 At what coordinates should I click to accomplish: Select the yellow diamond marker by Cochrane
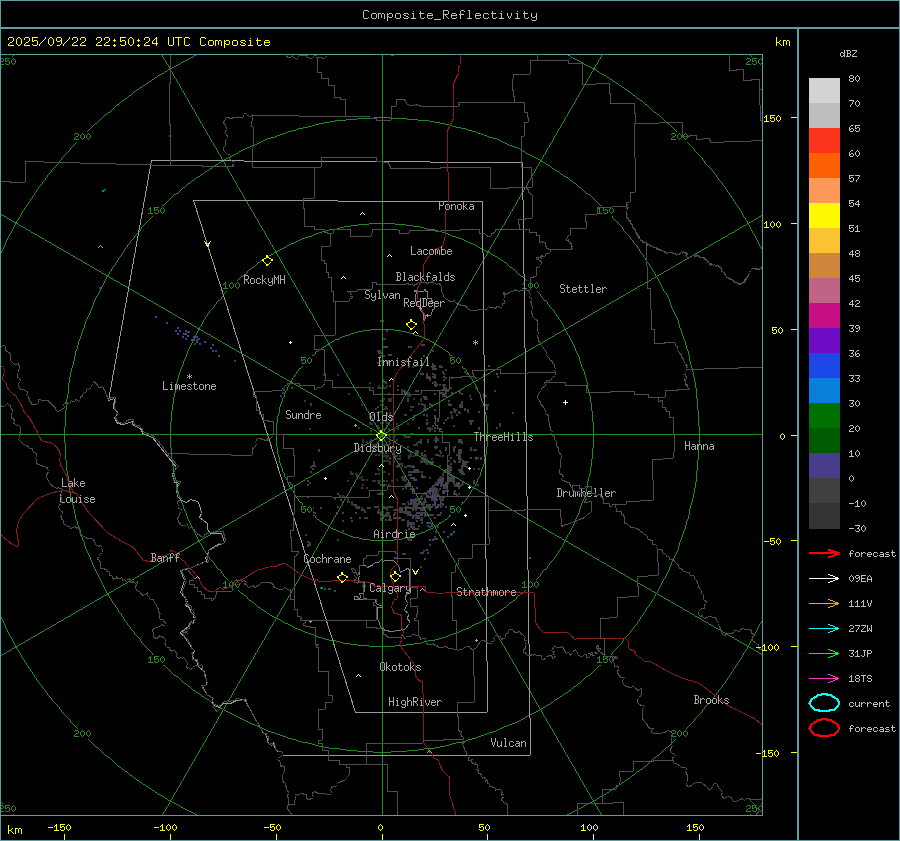[x=342, y=578]
